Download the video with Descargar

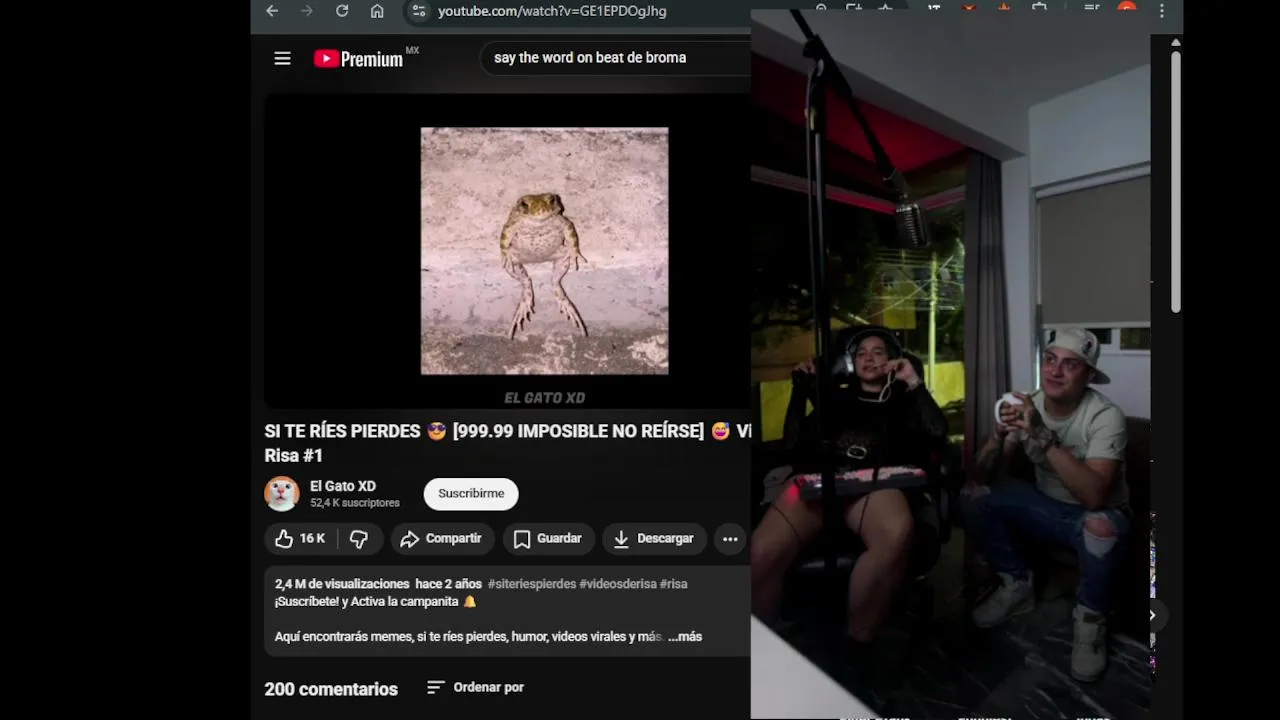(x=654, y=539)
